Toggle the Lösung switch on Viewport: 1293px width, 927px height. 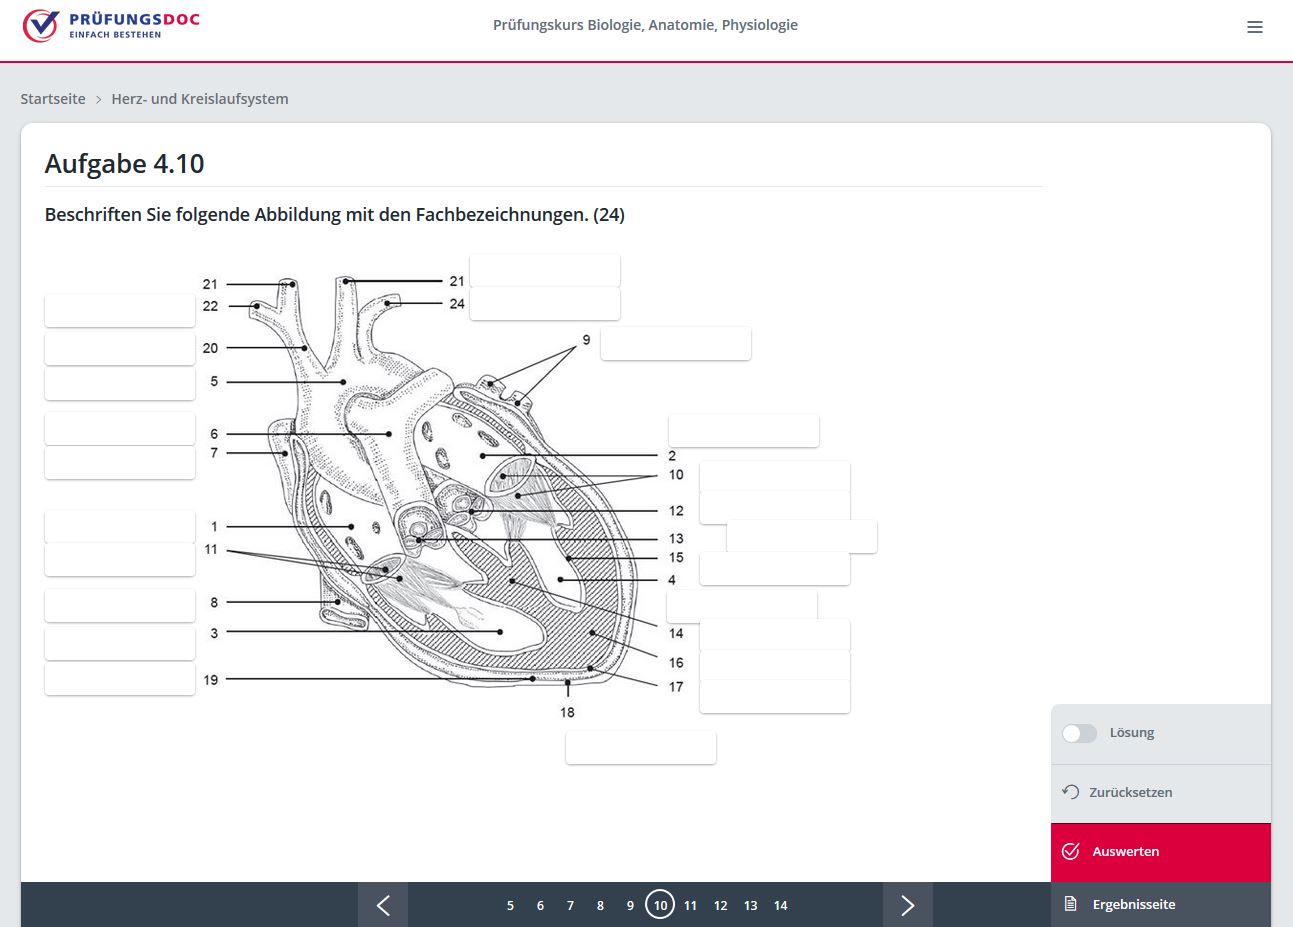(x=1079, y=733)
